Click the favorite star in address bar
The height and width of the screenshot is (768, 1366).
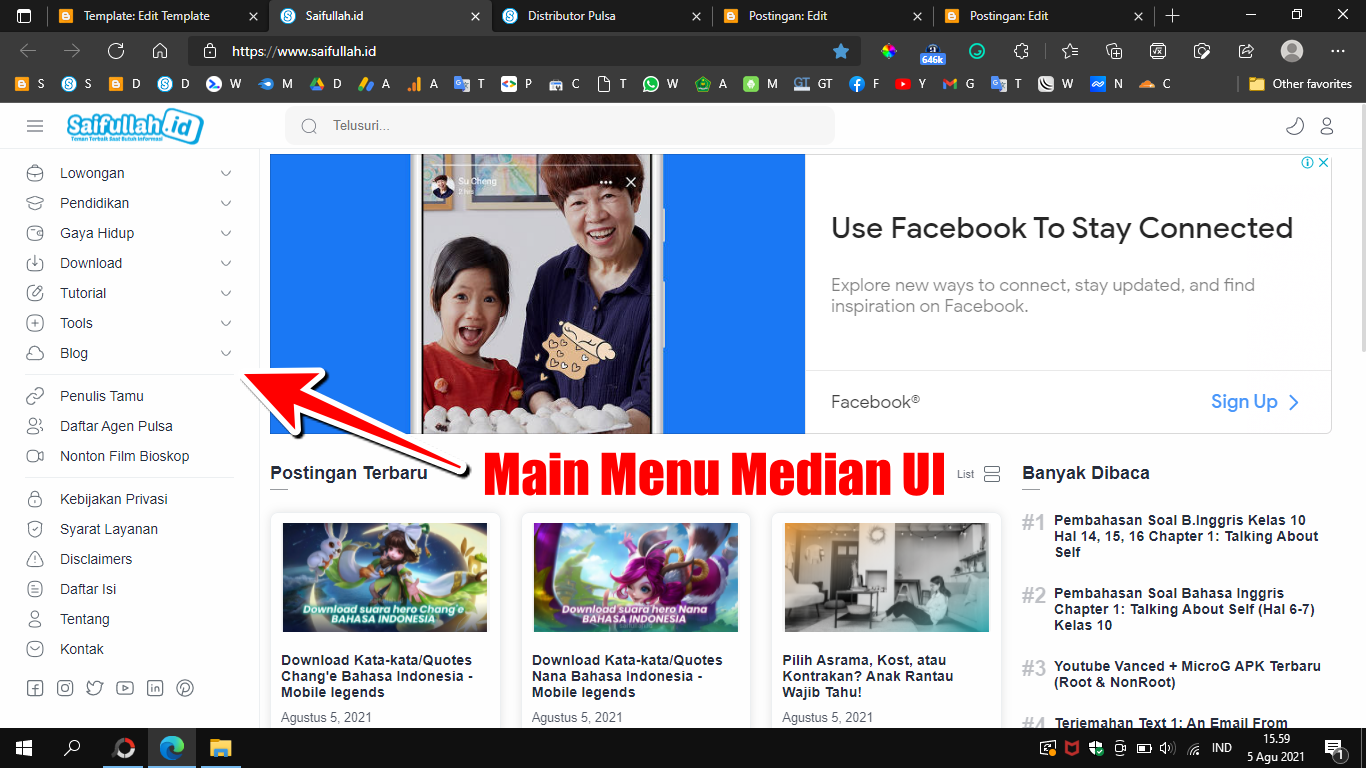[x=841, y=51]
